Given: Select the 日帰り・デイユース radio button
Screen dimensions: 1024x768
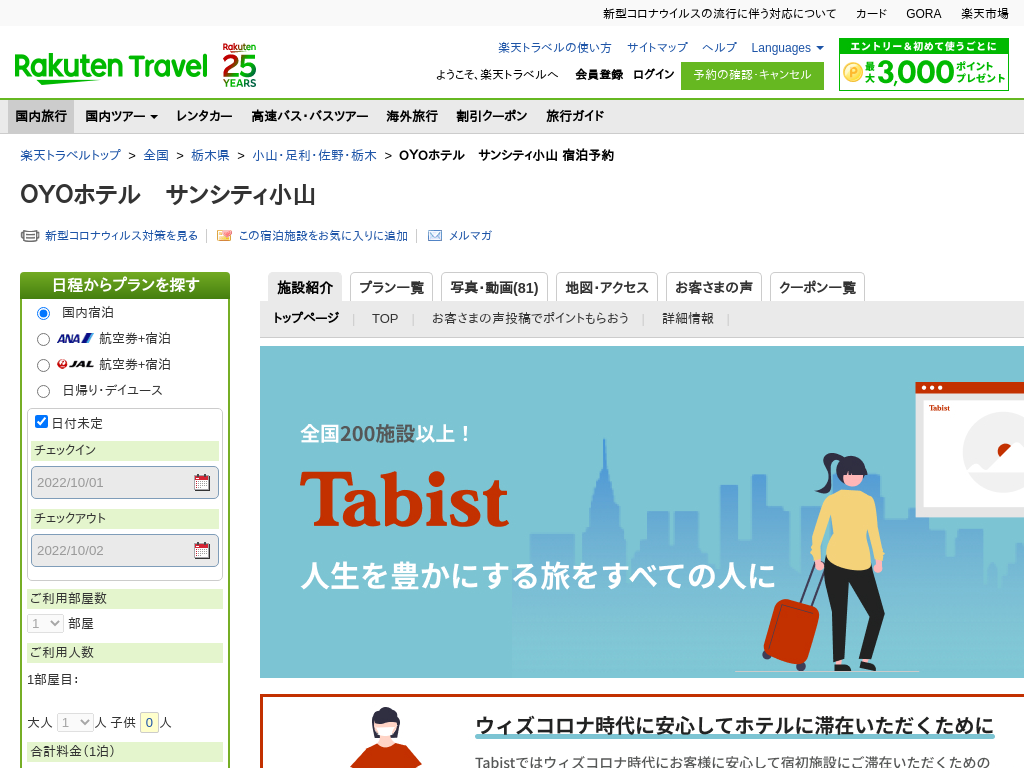Looking at the screenshot, I should click(43, 391).
